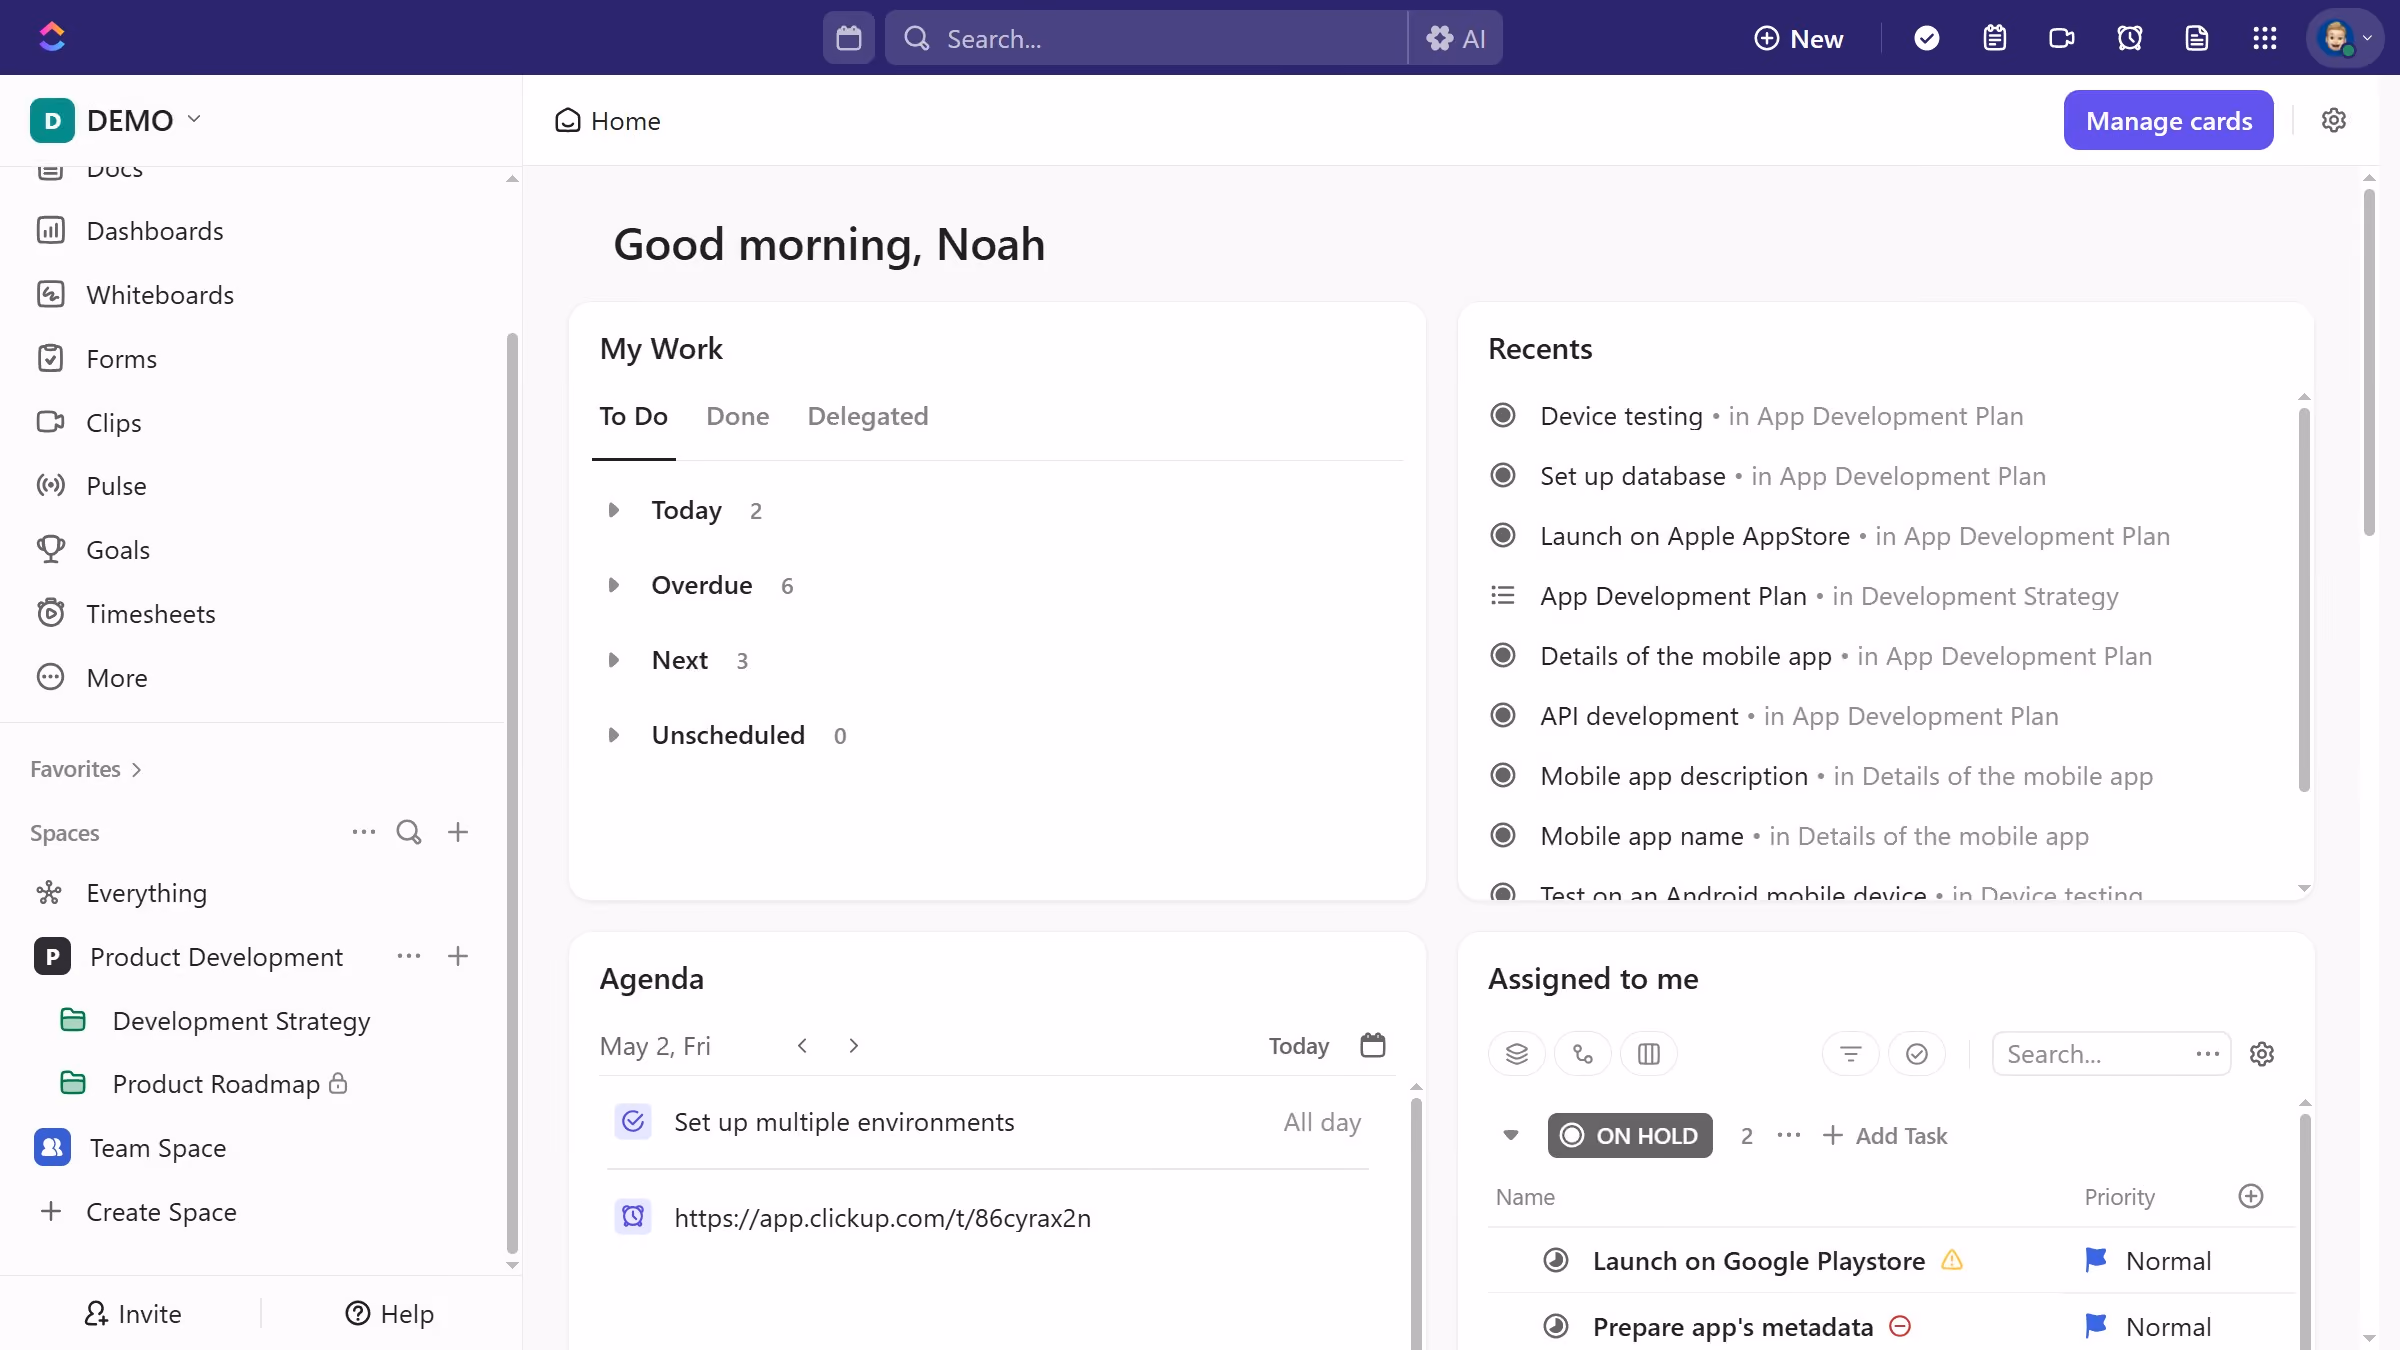The height and width of the screenshot is (1350, 2400).
Task: Open Product Development ellipsis menu
Action: (408, 956)
